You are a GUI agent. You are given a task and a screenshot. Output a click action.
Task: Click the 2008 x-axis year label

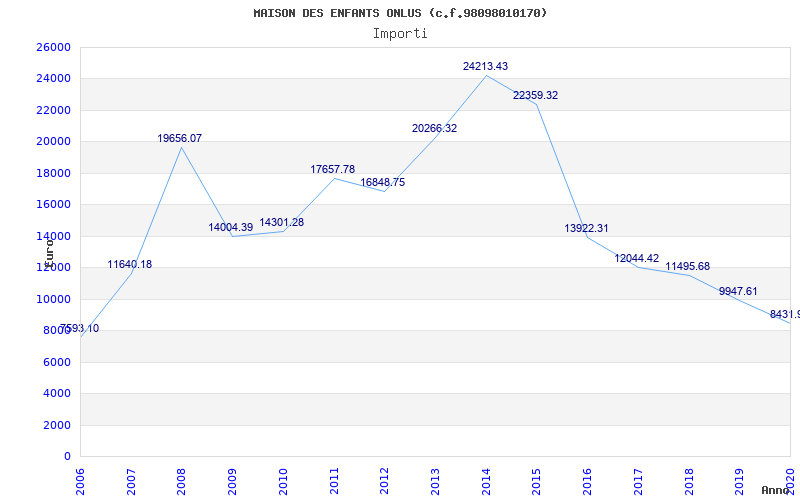tap(182, 481)
